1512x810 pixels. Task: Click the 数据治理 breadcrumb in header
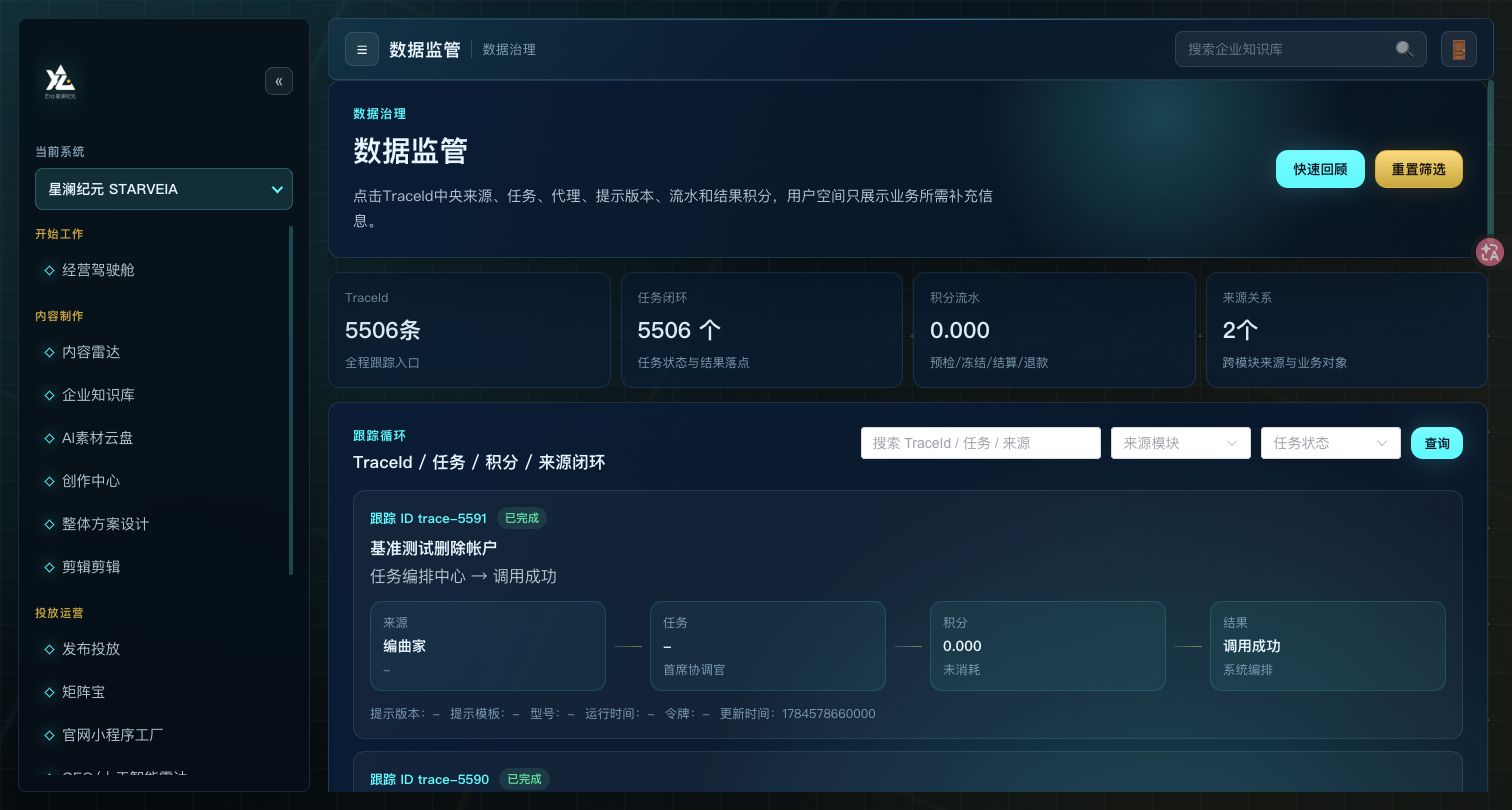[509, 49]
